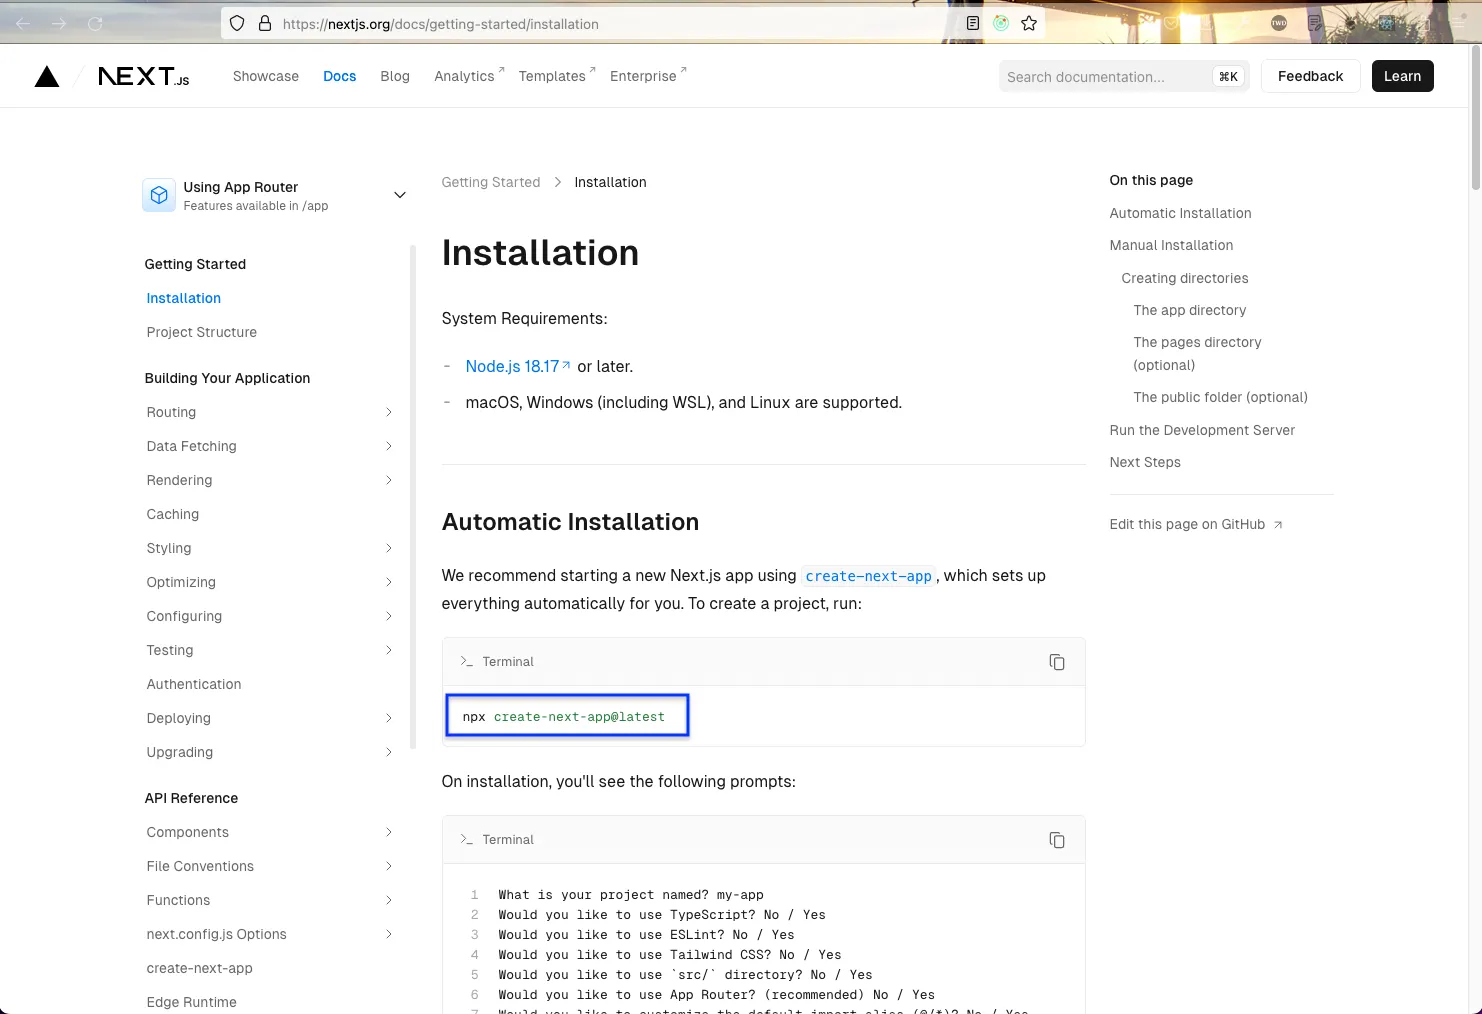Open Caching in sidebar
Image resolution: width=1482 pixels, height=1014 pixels.
[x=173, y=514]
